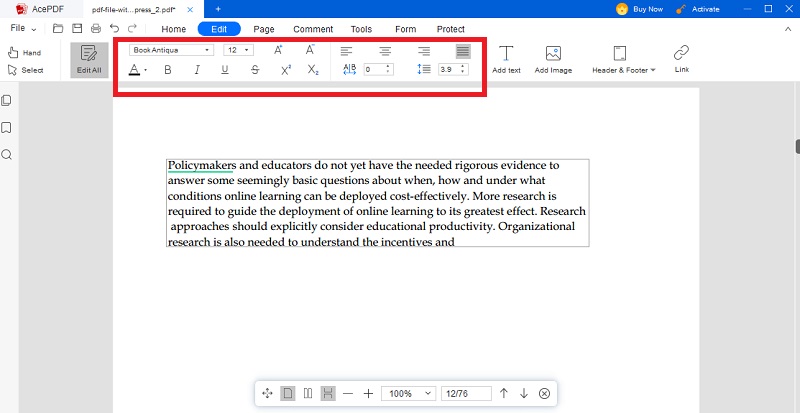Apply italic formatting
Image resolution: width=800 pixels, height=413 pixels.
(x=196, y=70)
